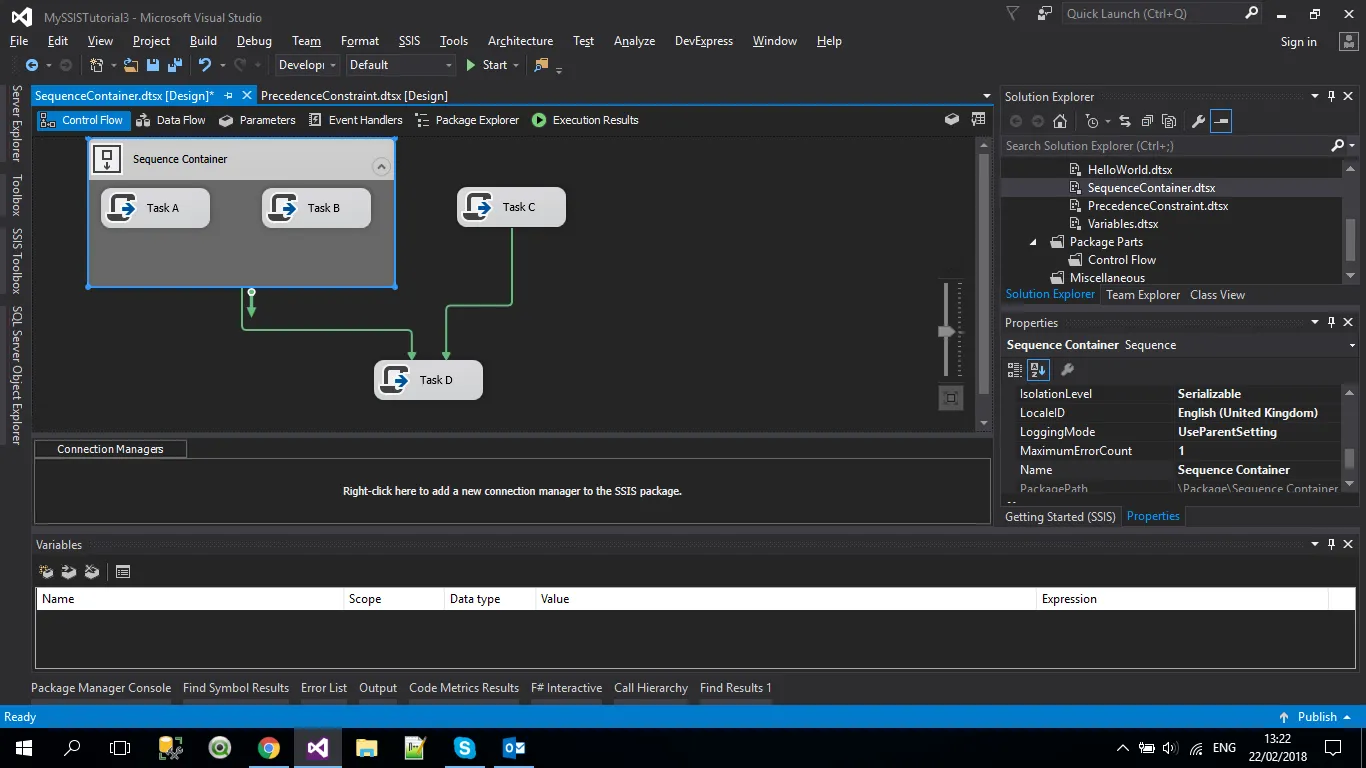Click Collapse All icon in Solution Explorer
1366x768 pixels.
pyautogui.click(x=1146, y=121)
